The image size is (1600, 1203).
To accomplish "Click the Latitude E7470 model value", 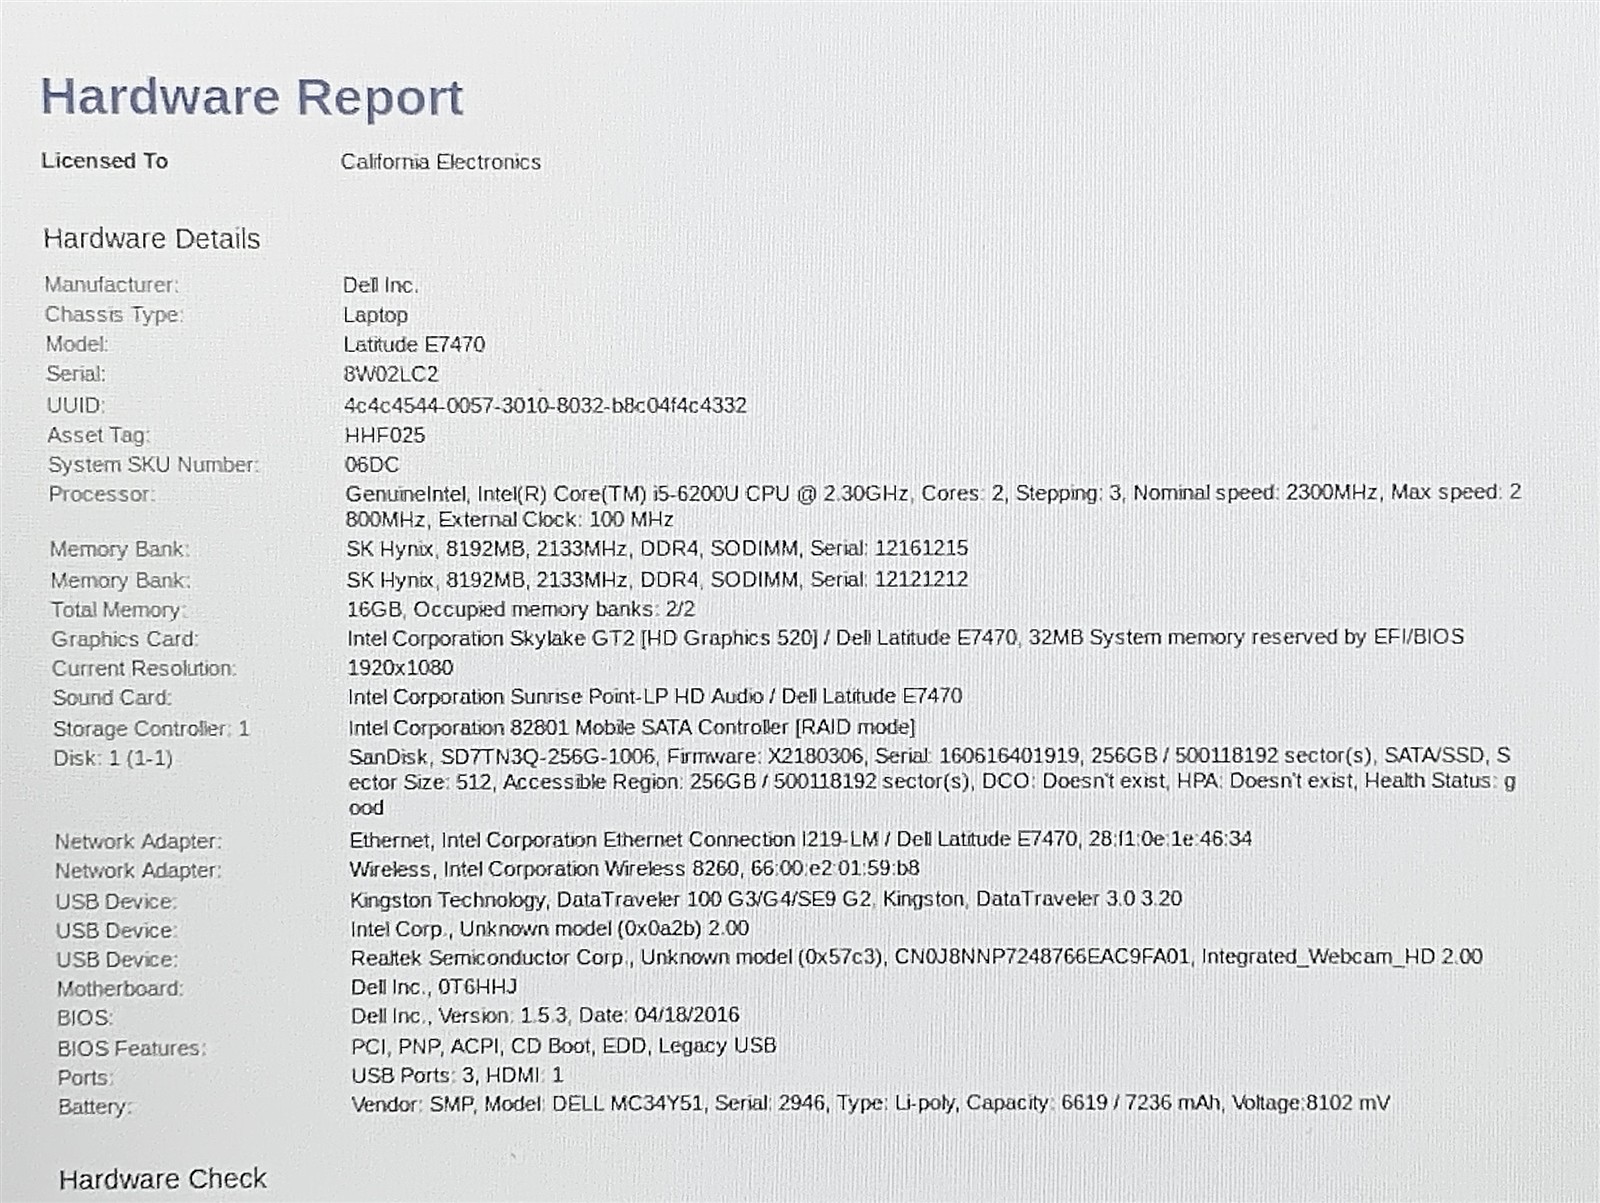I will click(414, 345).
